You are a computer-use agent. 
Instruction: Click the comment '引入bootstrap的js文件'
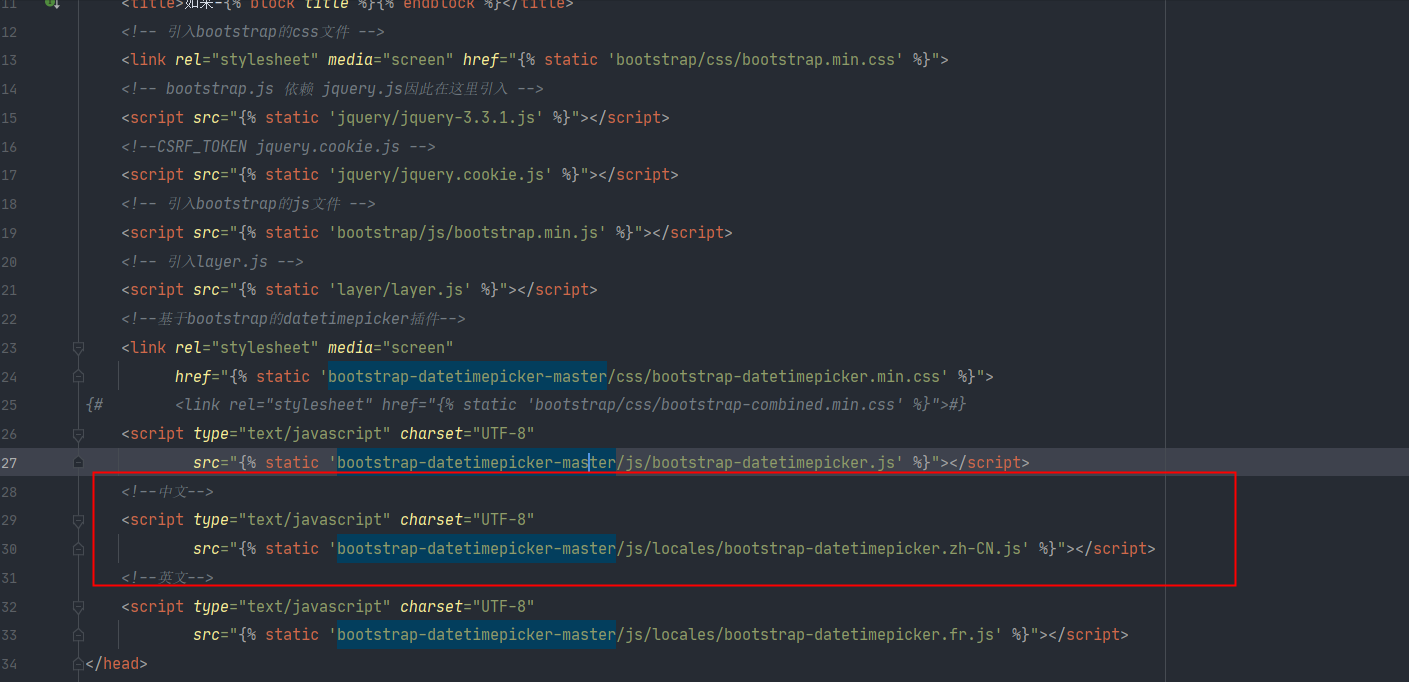tap(248, 204)
